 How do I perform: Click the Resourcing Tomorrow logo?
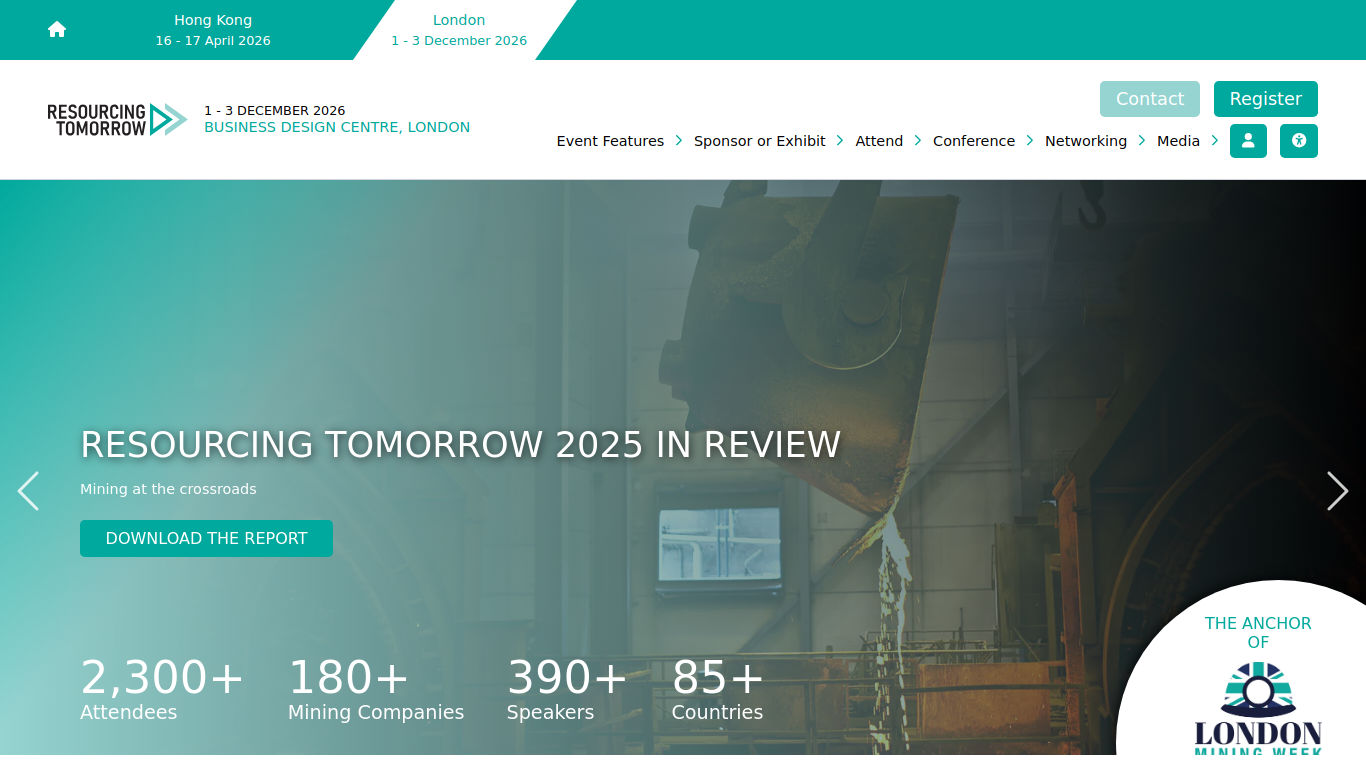coord(117,120)
